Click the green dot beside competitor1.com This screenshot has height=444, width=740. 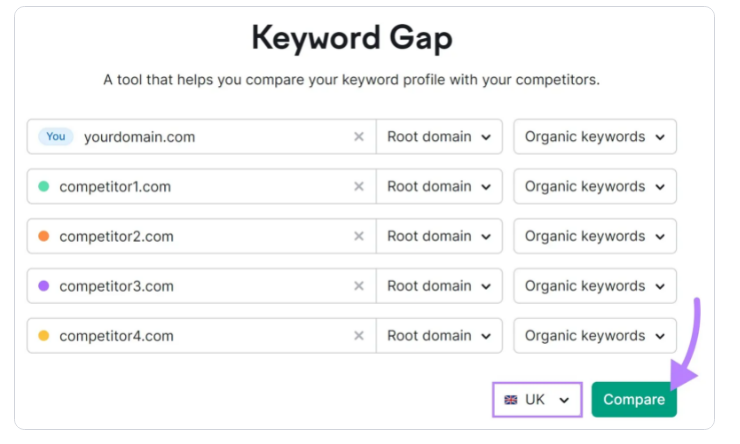(43, 187)
